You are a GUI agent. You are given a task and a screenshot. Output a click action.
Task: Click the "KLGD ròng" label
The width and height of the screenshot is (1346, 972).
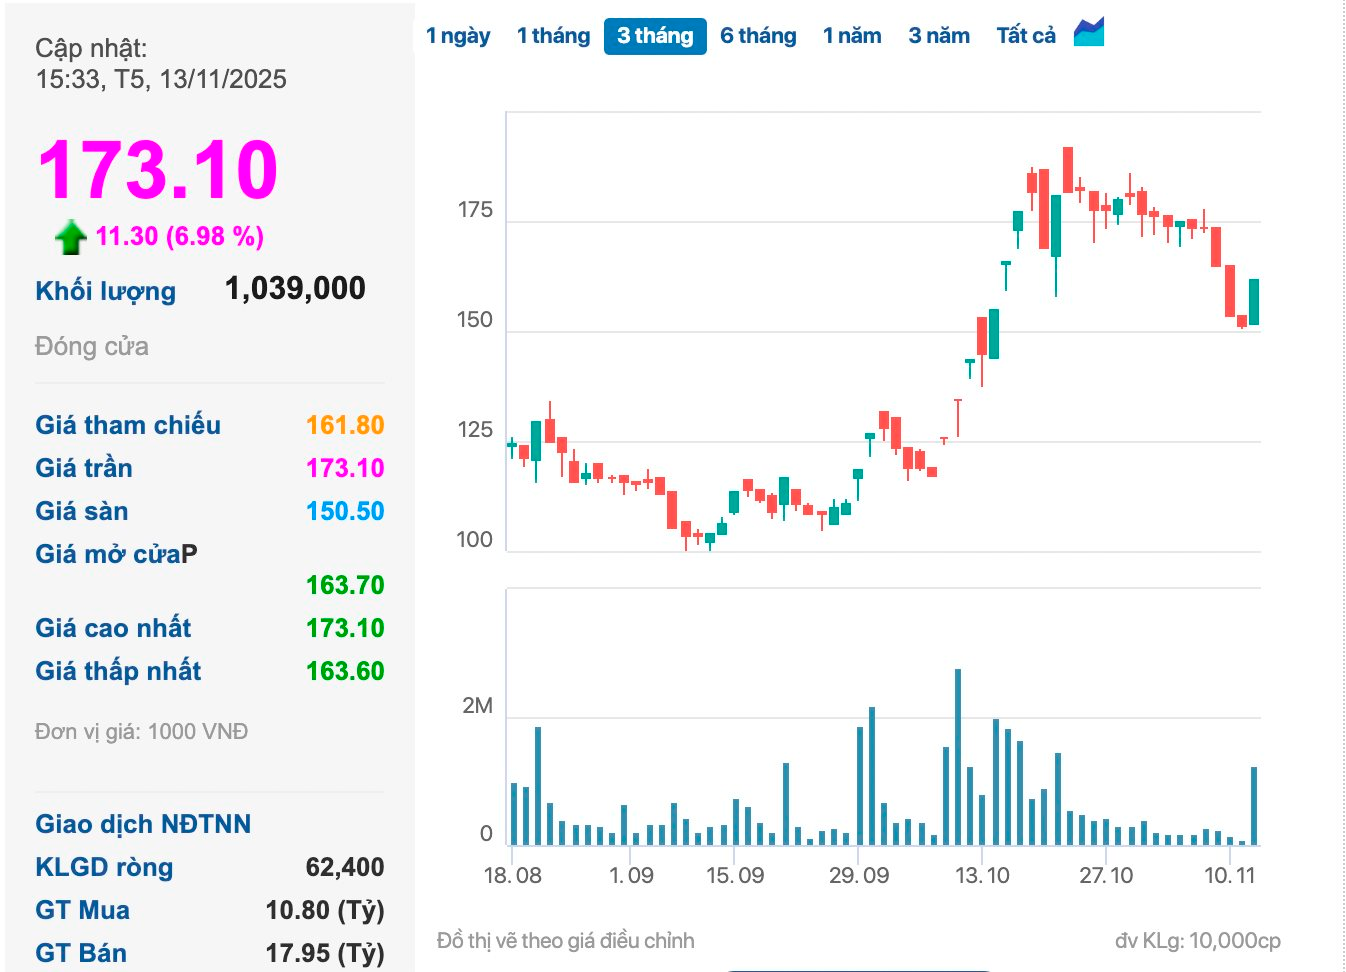click(104, 867)
